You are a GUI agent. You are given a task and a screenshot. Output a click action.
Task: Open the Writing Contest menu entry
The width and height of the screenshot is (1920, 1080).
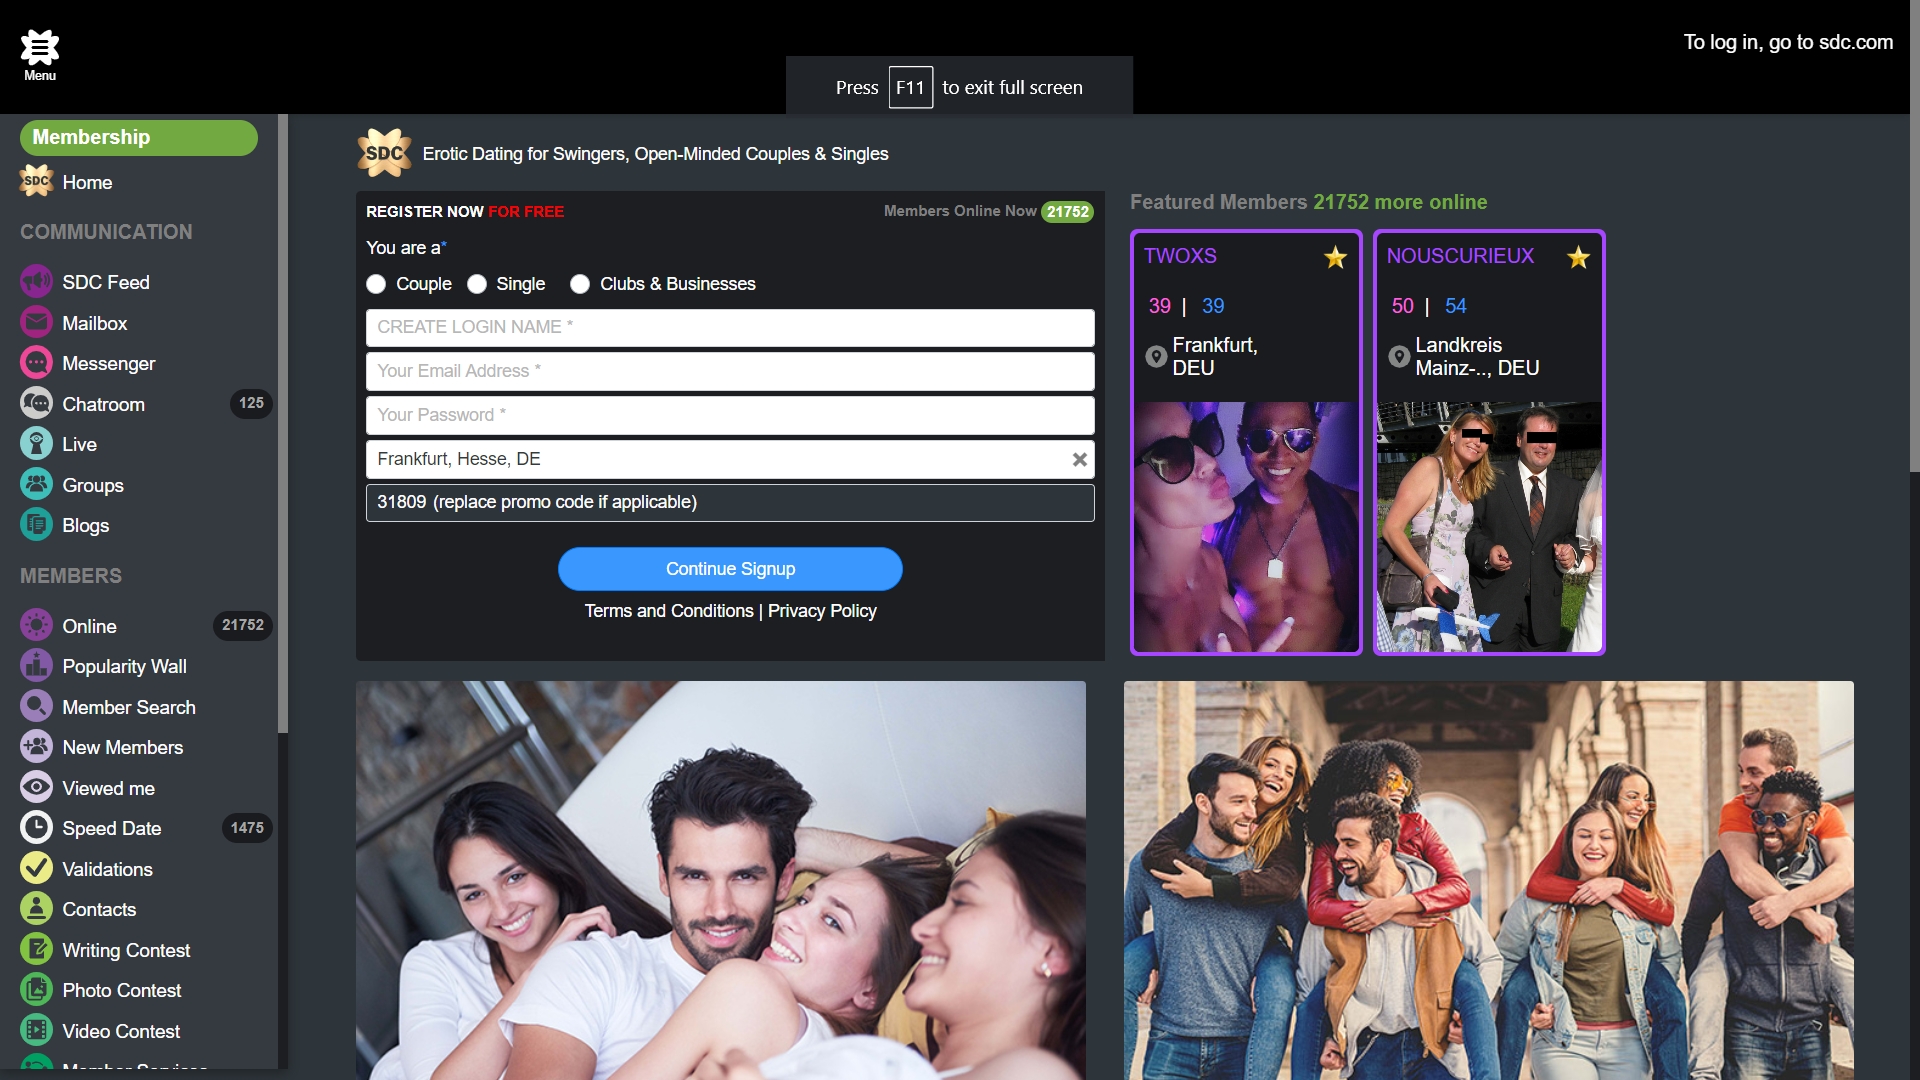pyautogui.click(x=126, y=950)
